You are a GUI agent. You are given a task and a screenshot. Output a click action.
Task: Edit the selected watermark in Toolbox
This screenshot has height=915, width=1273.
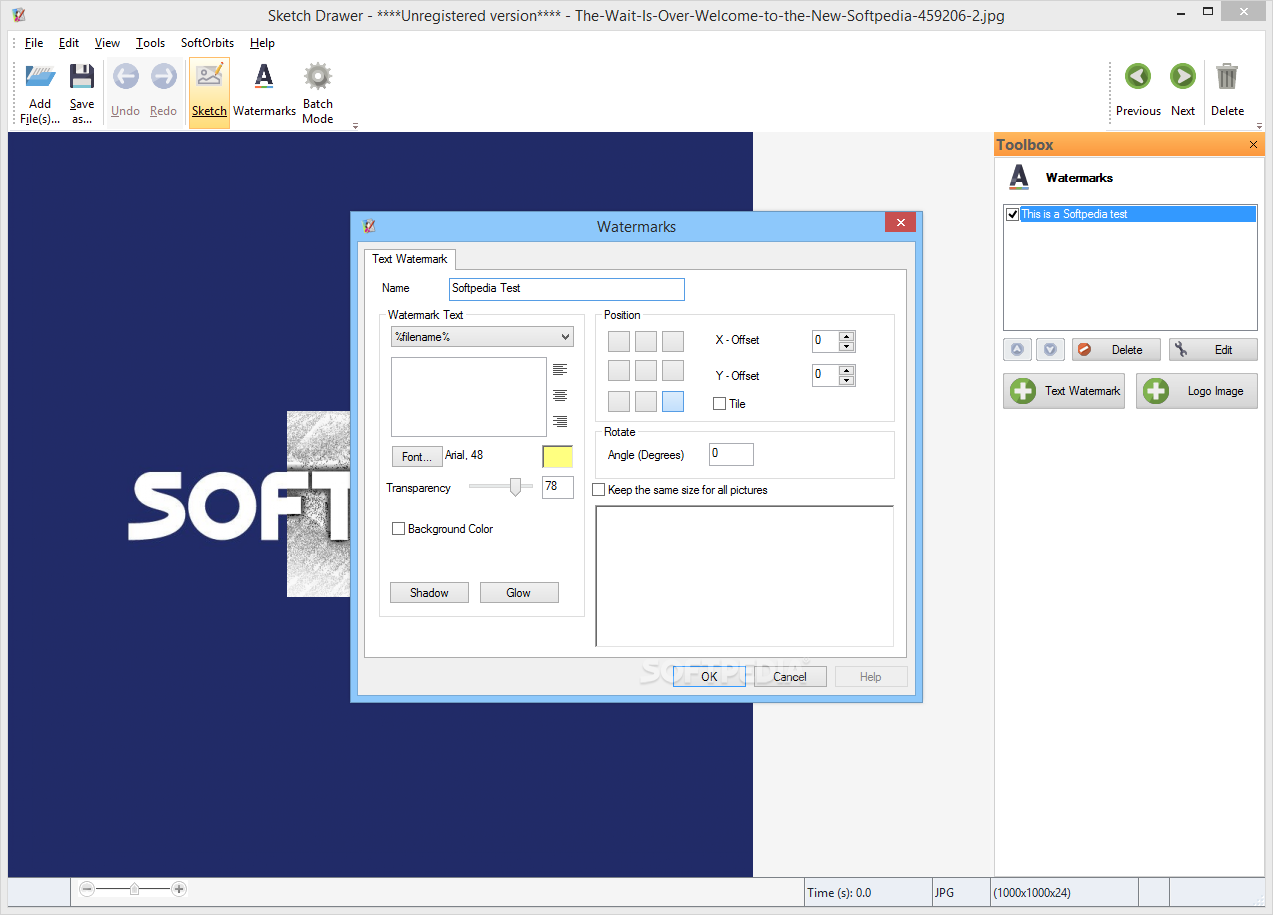1213,350
